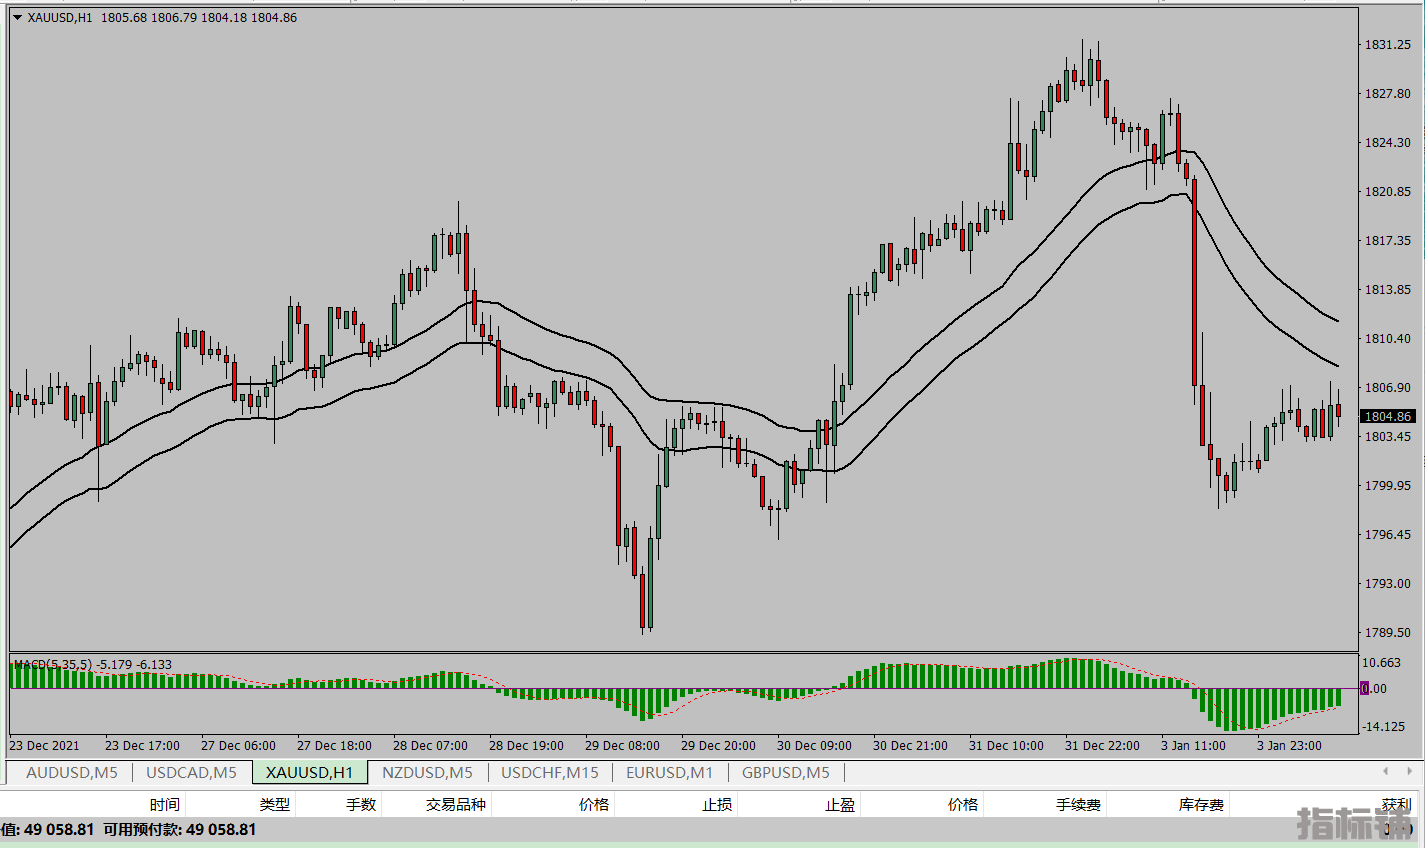
Task: Switch to the USDCHF,M15 chart tab
Action: [549, 772]
